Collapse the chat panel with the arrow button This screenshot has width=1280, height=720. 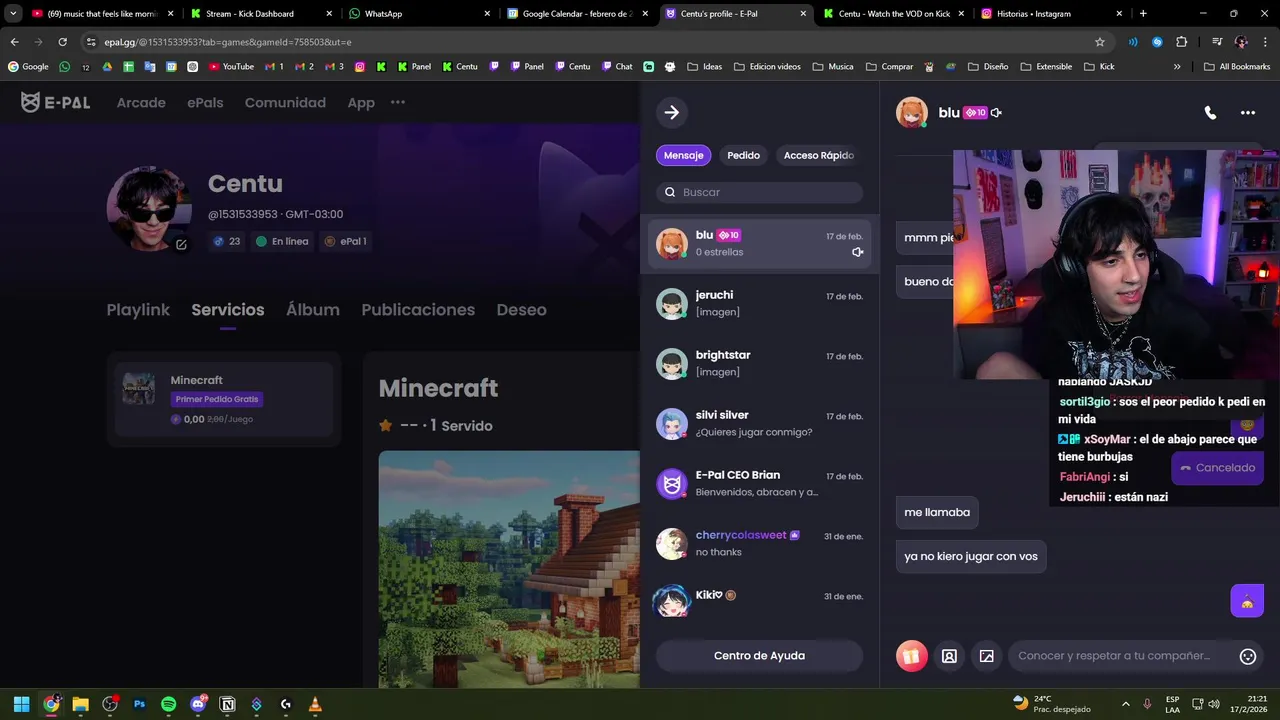coord(672,112)
